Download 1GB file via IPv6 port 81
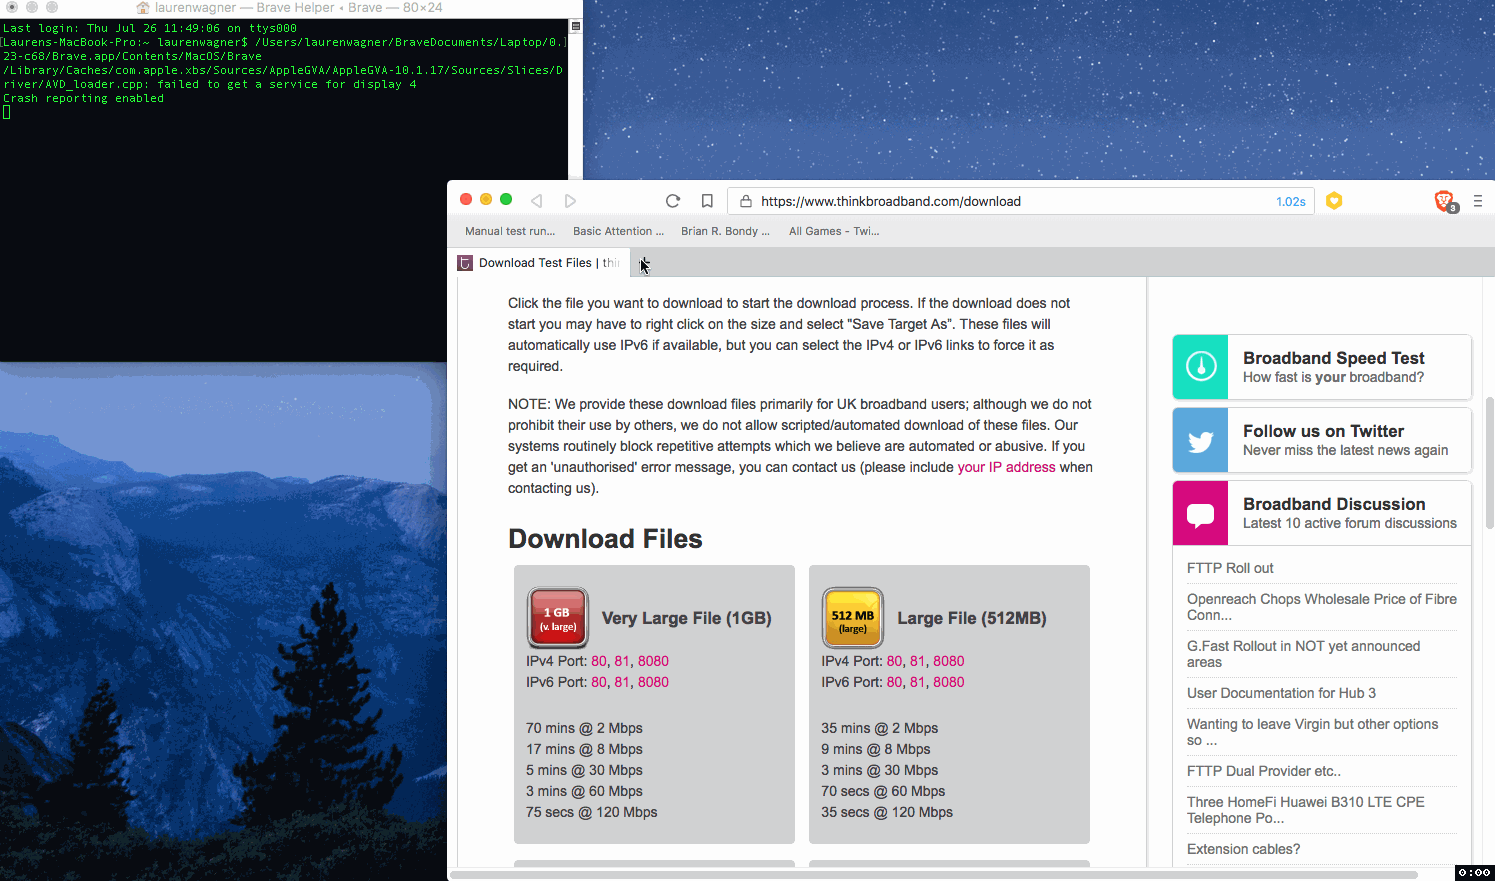Viewport: 1495px width, 881px height. [622, 682]
